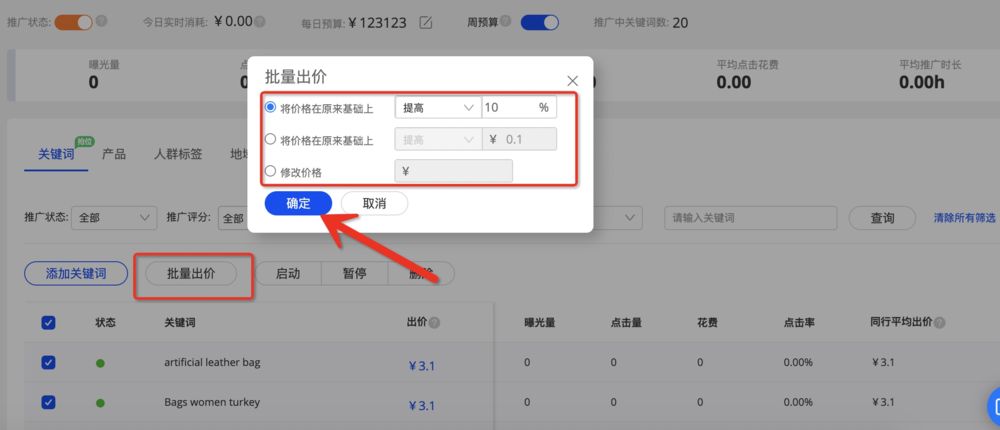The image size is (1000, 430).
Task: Open dropdown left of keyword search field
Action: (x=617, y=218)
